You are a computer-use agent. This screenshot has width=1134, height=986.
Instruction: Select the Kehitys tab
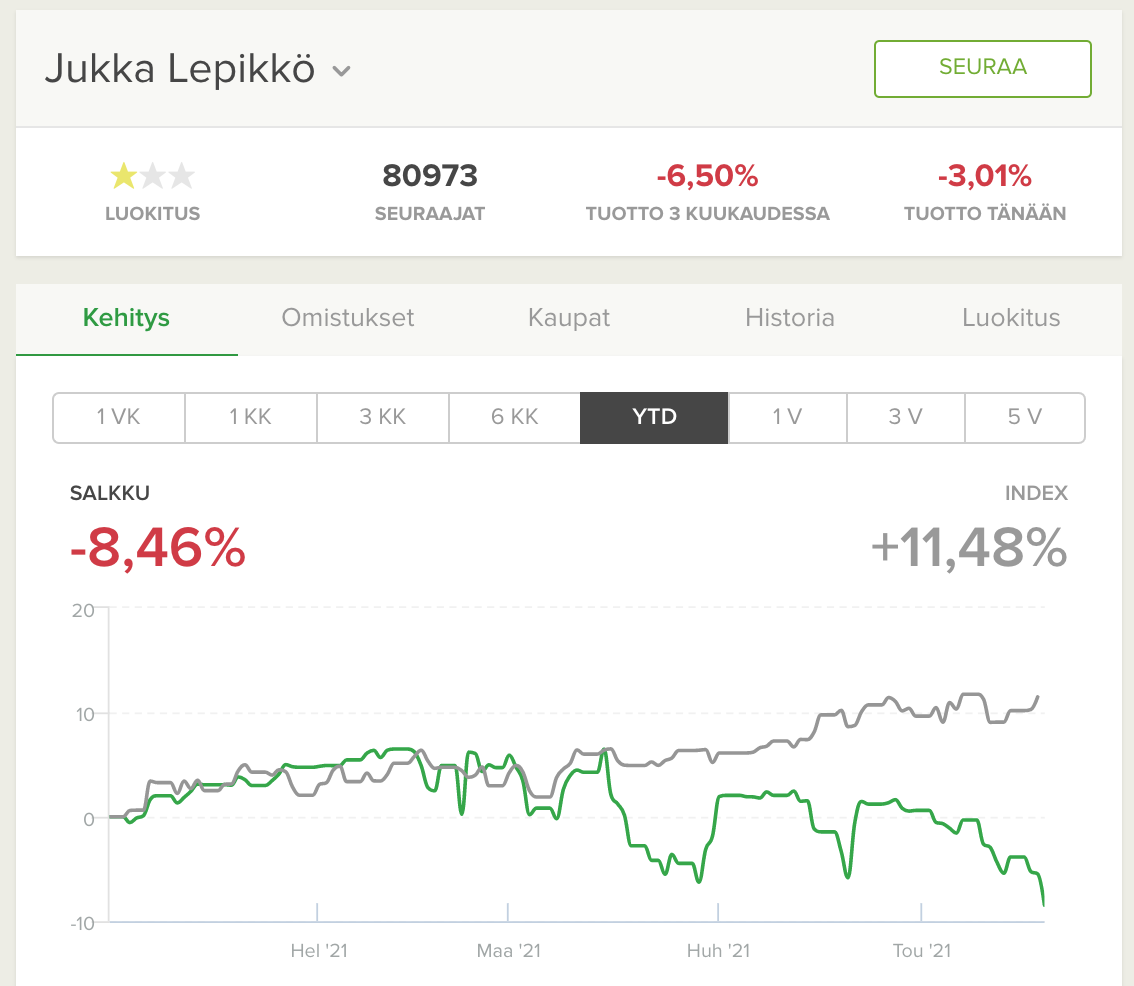pos(127,318)
